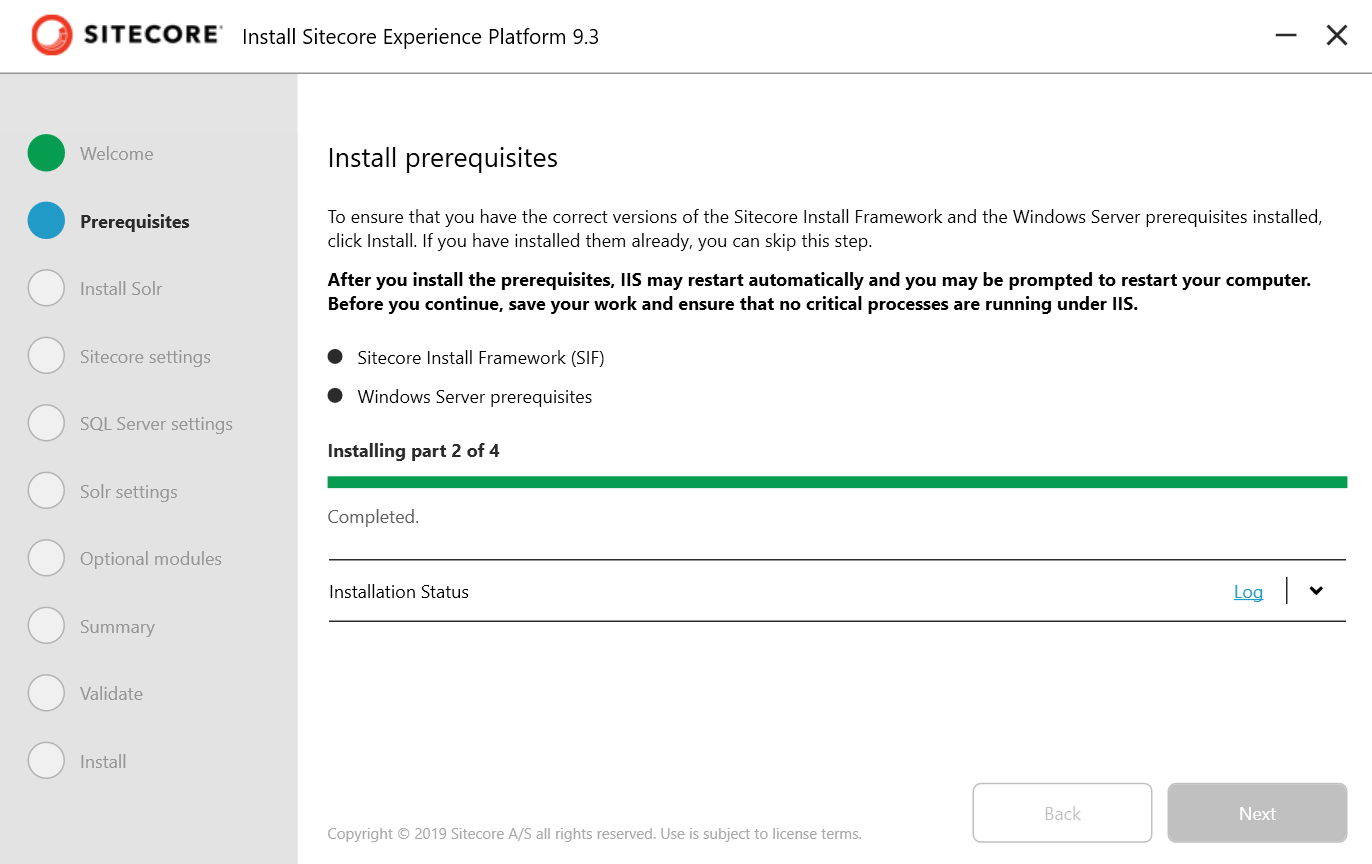Viewport: 1372px width, 864px height.
Task: Click the Back button
Action: coord(1062,813)
